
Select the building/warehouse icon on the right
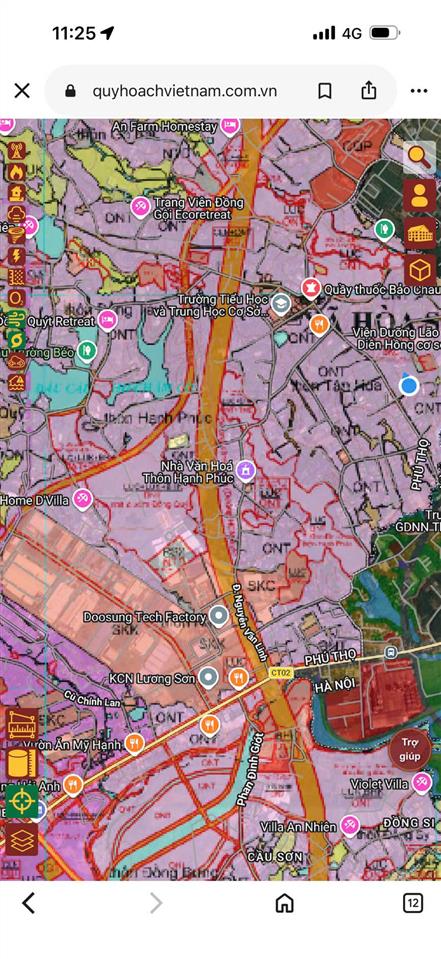click(x=420, y=232)
